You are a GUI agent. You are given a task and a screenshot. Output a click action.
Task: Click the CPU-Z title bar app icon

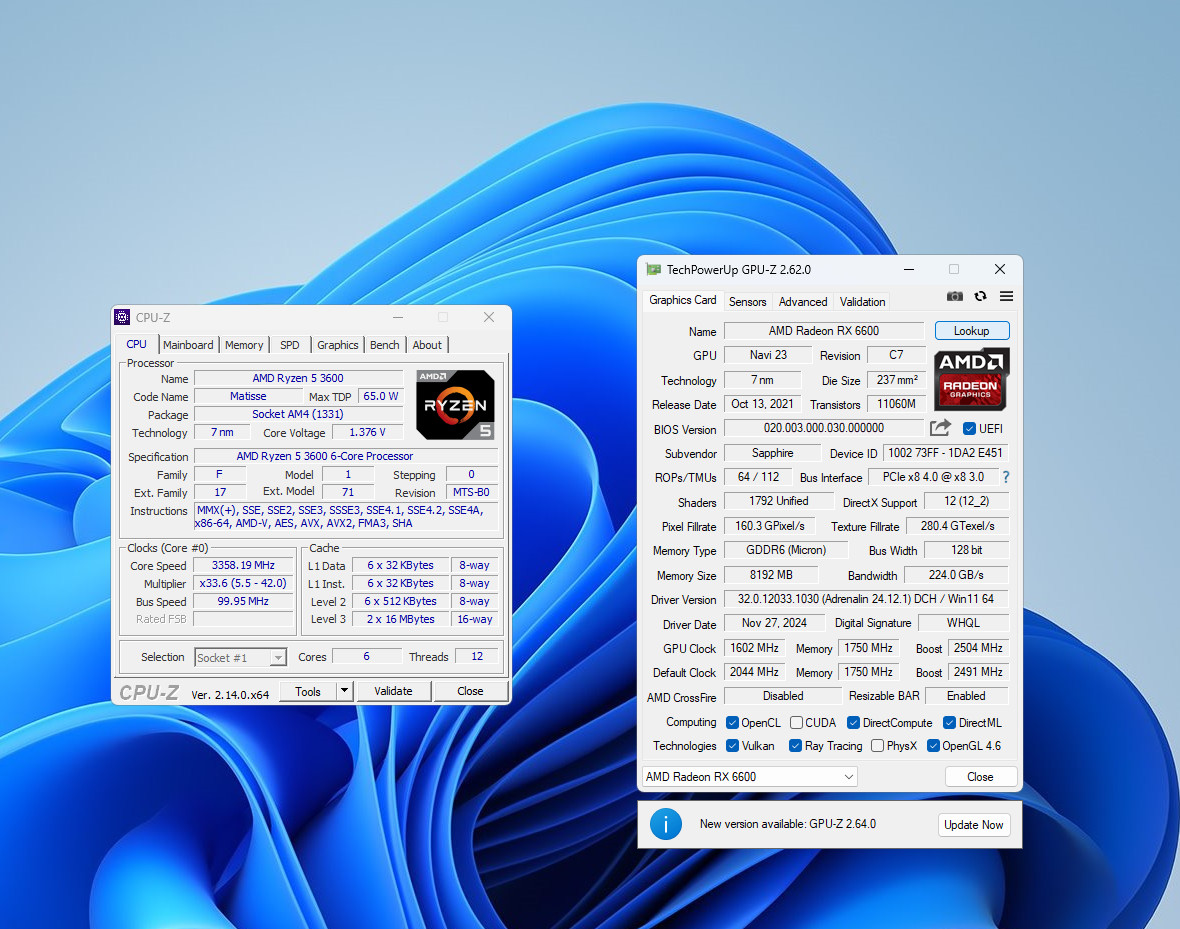click(x=123, y=318)
